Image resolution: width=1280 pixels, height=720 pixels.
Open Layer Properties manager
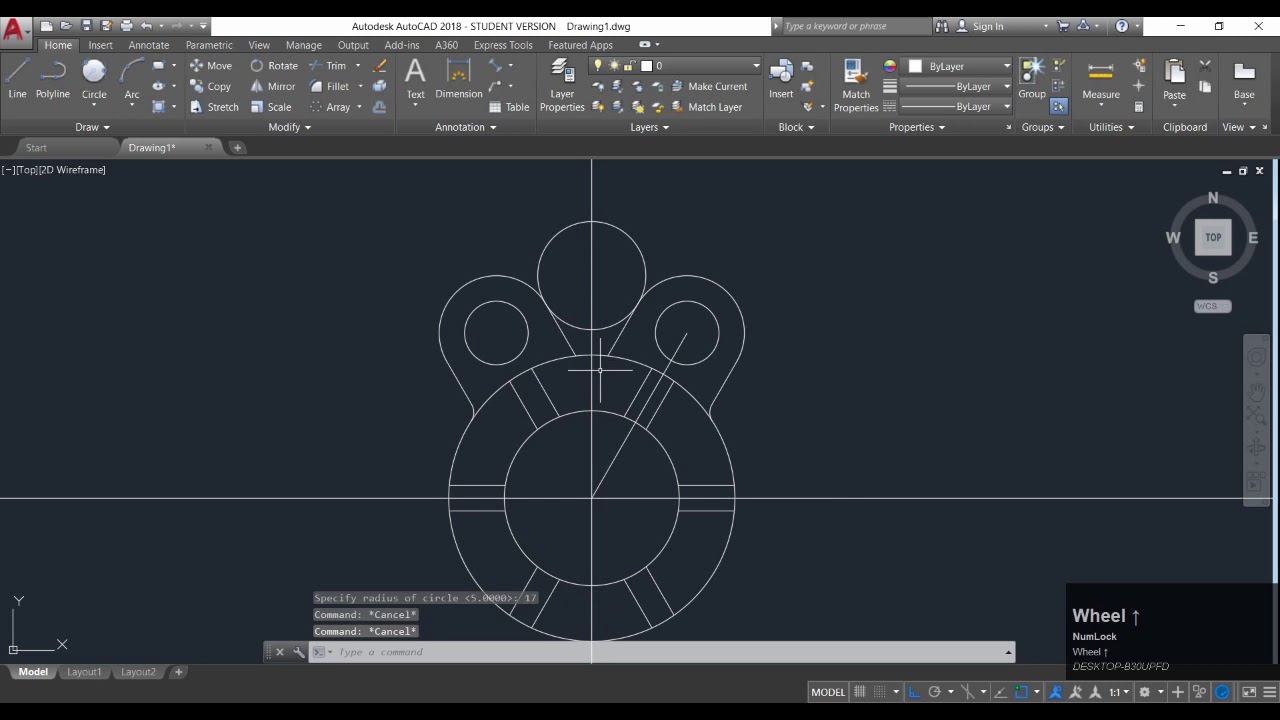tap(562, 84)
